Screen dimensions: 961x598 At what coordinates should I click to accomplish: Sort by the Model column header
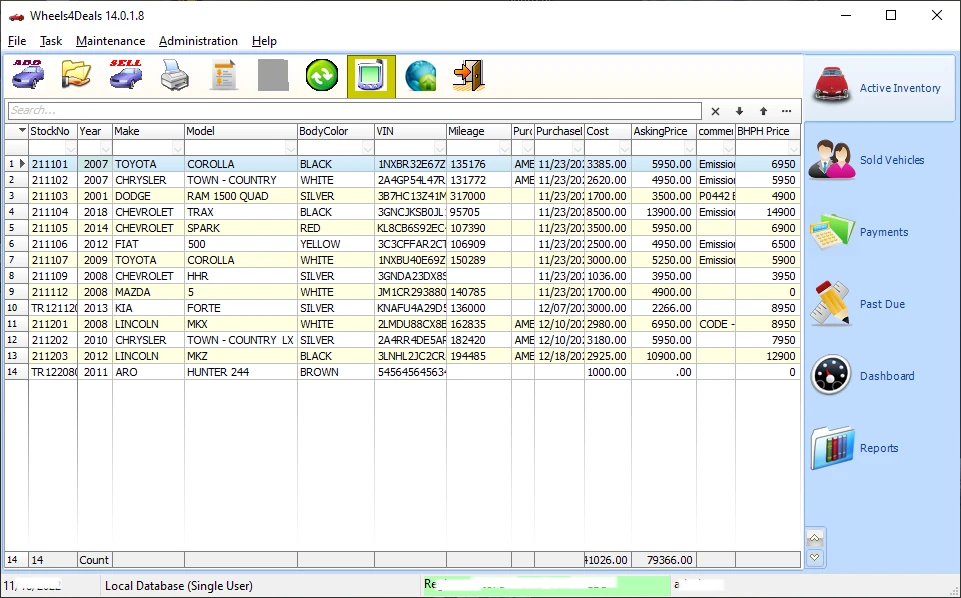tap(241, 131)
